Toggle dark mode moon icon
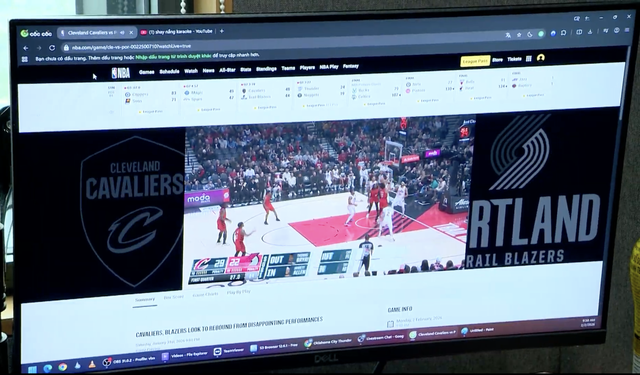The image size is (640, 375). click(530, 34)
